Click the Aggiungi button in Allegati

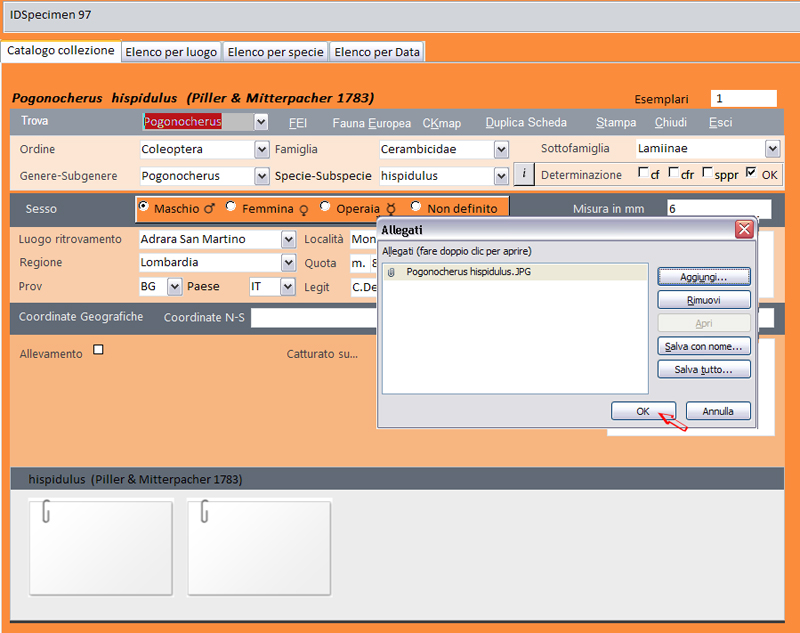703,276
